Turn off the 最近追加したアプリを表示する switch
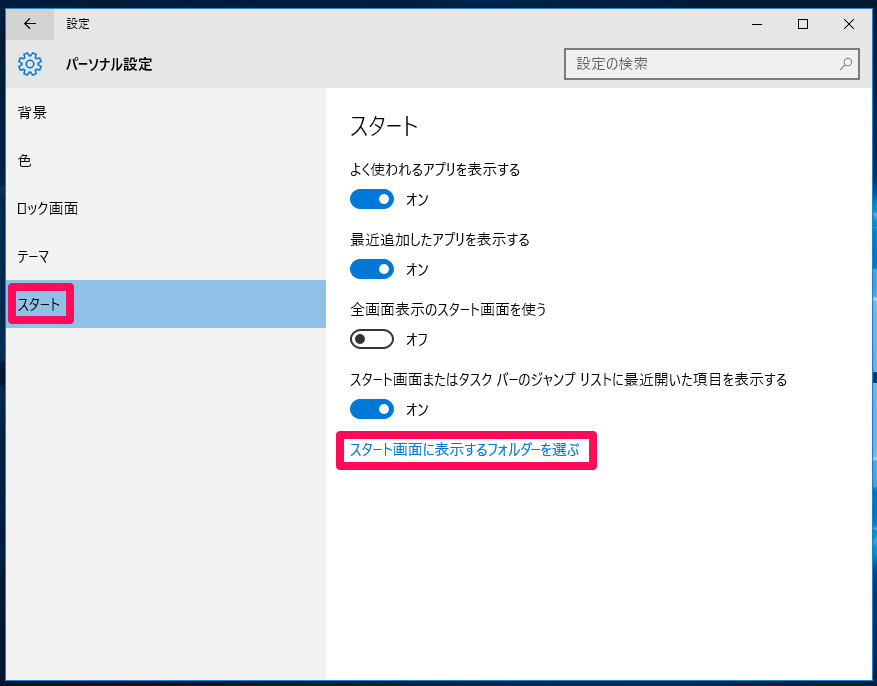This screenshot has height=686, width=877. 372,269
